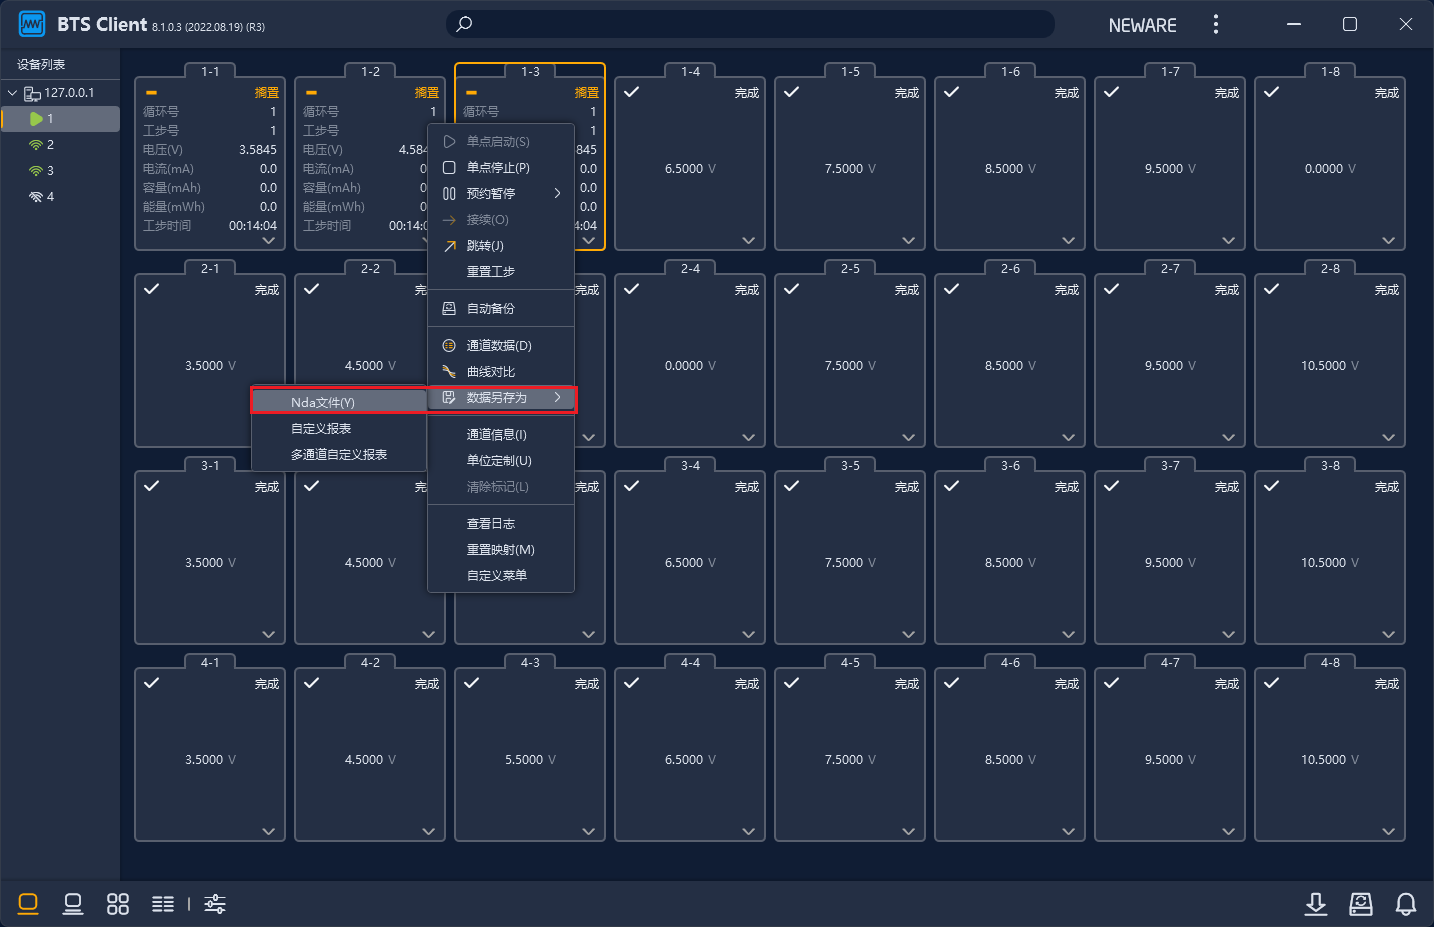The width and height of the screenshot is (1434, 927).
Task: Click the checkmark on channel 1-4
Action: pyautogui.click(x=632, y=92)
